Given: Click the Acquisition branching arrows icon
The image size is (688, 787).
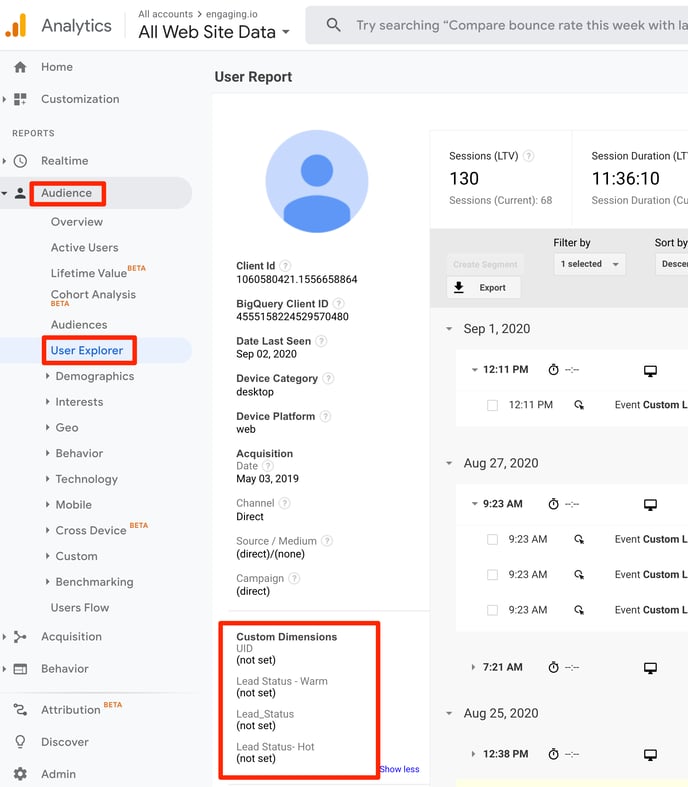Looking at the screenshot, I should [20, 637].
